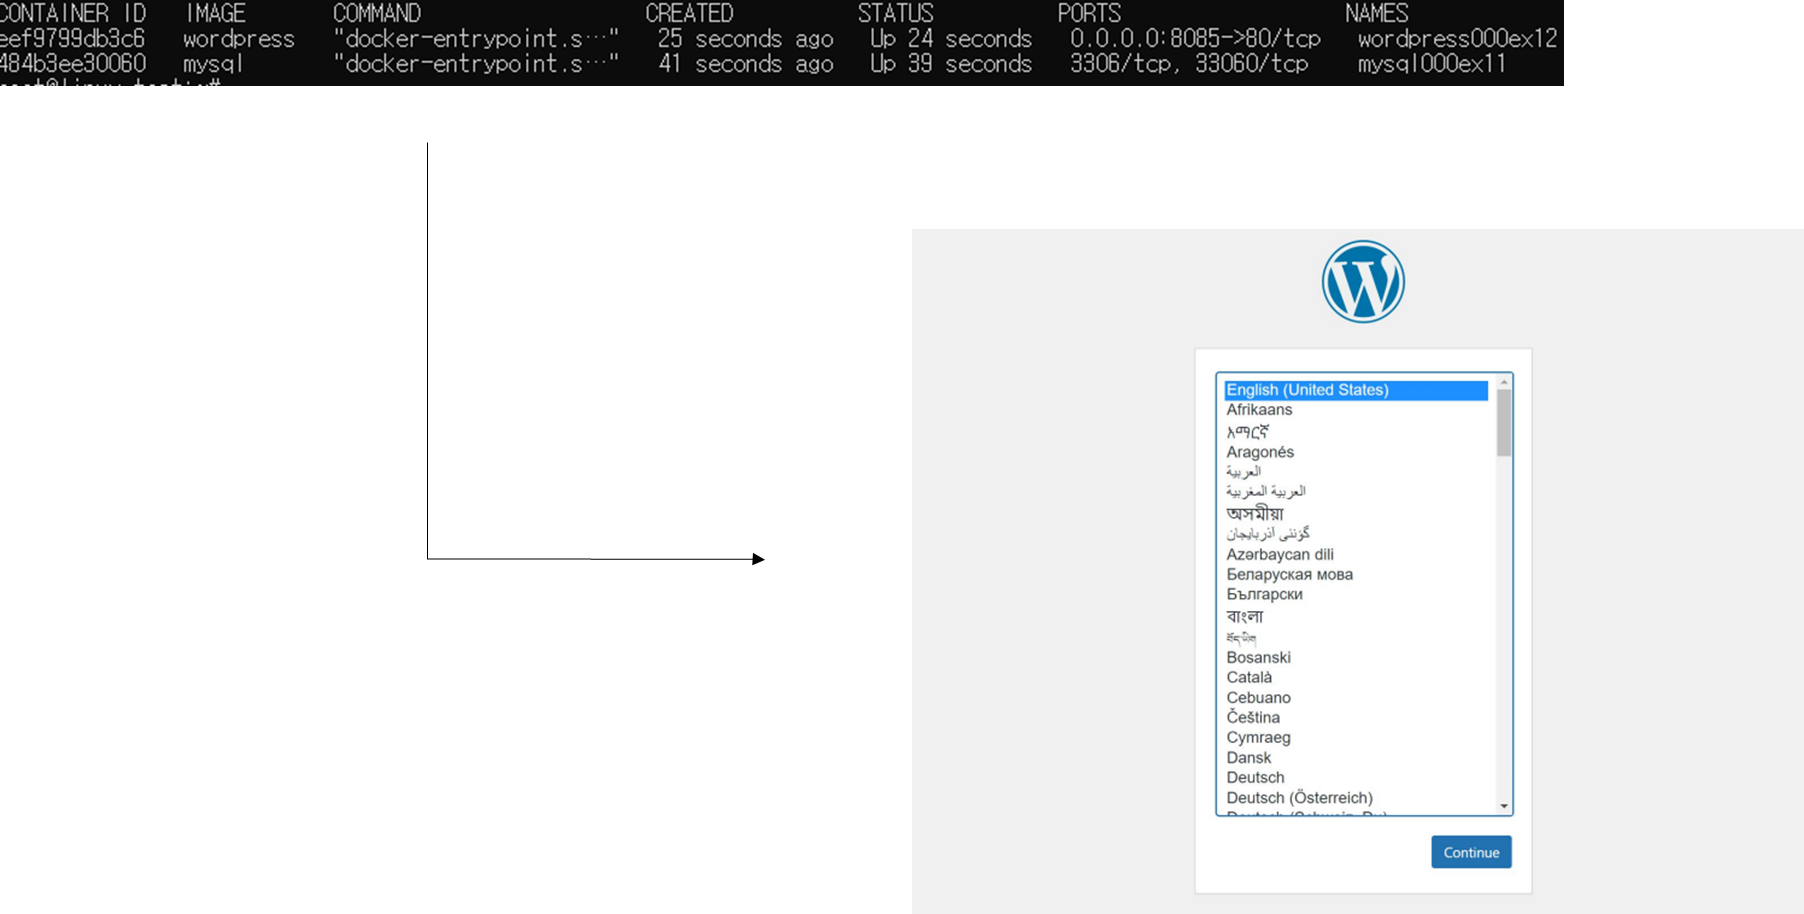Click '25 seconds ago' created text
The image size is (1804, 914).
coord(745,38)
